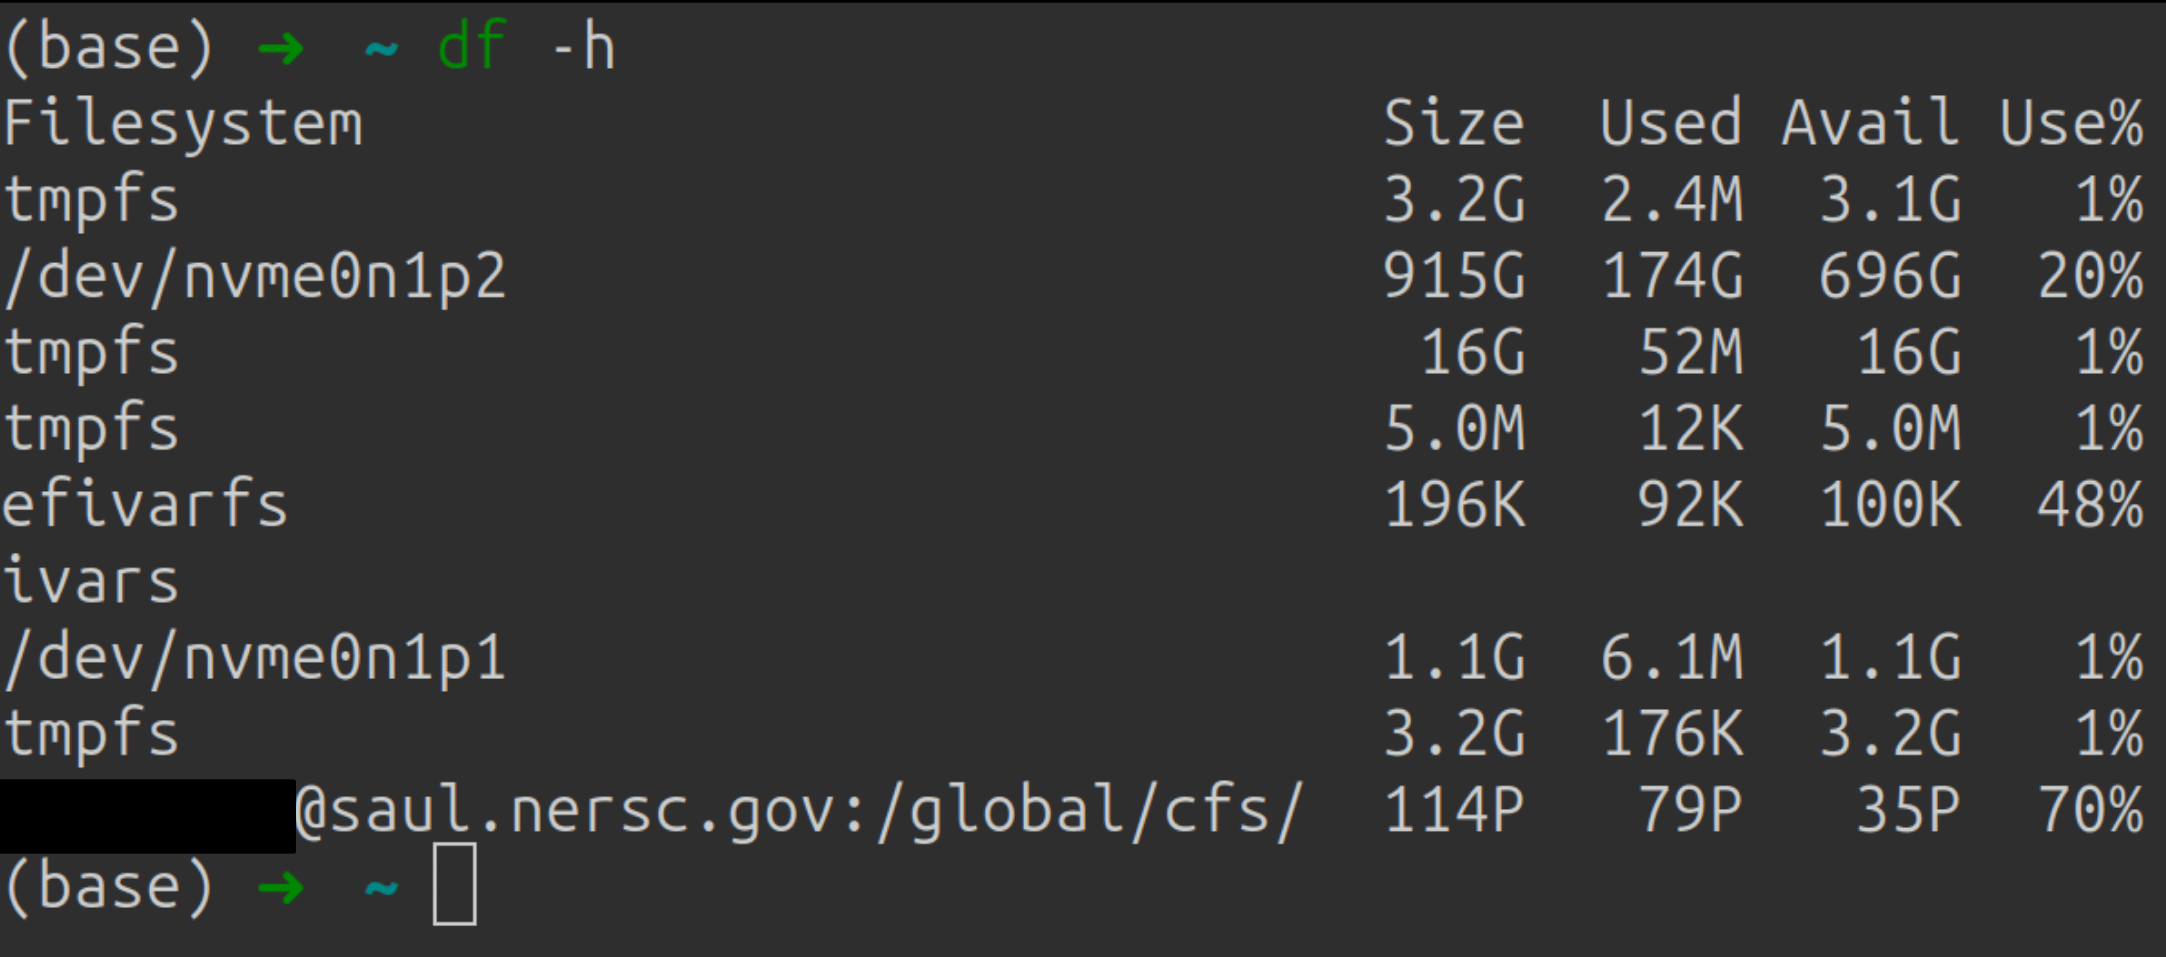Click the Size column header
Image resolution: width=2166 pixels, height=957 pixels.
click(x=1454, y=124)
